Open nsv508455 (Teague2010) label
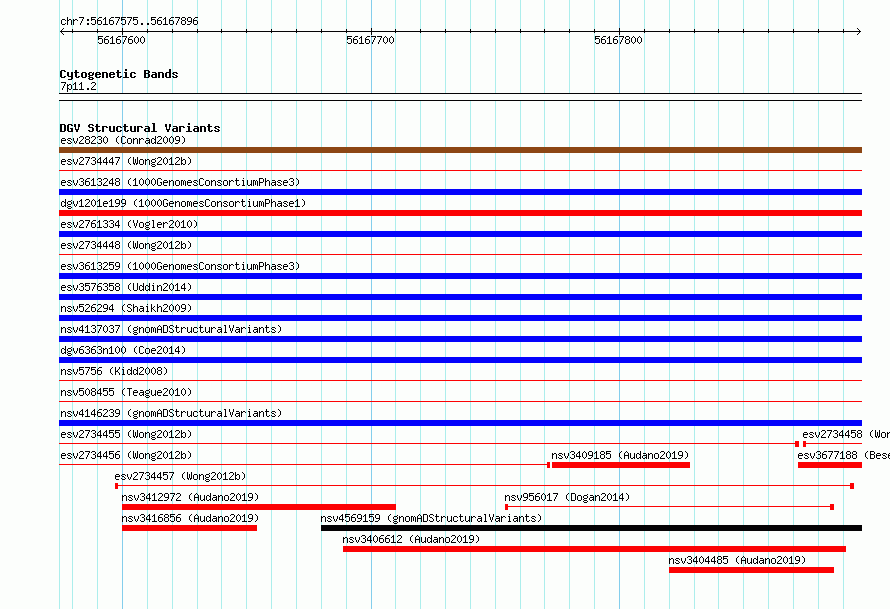 click(x=126, y=392)
